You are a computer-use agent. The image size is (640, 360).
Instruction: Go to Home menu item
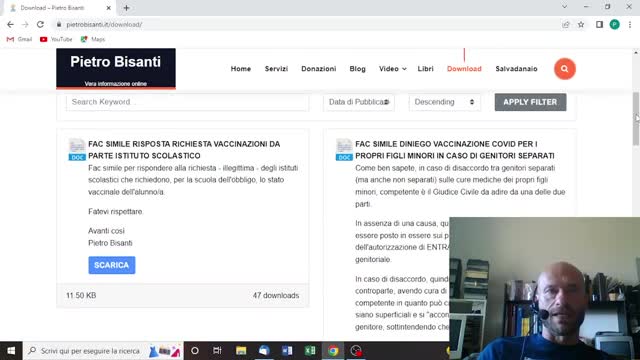241,69
